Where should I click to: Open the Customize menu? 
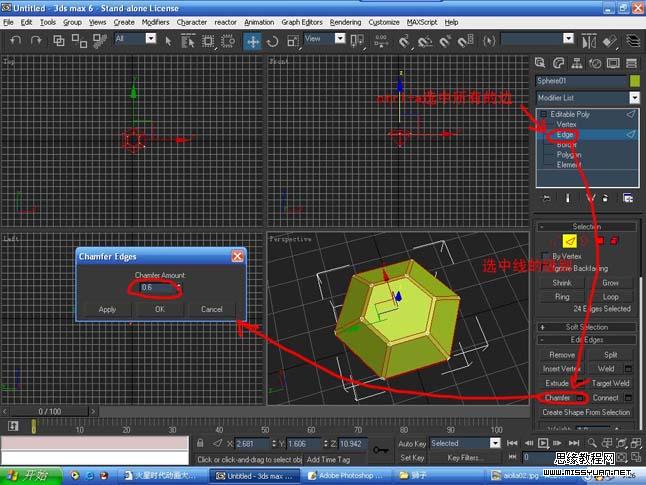384,22
